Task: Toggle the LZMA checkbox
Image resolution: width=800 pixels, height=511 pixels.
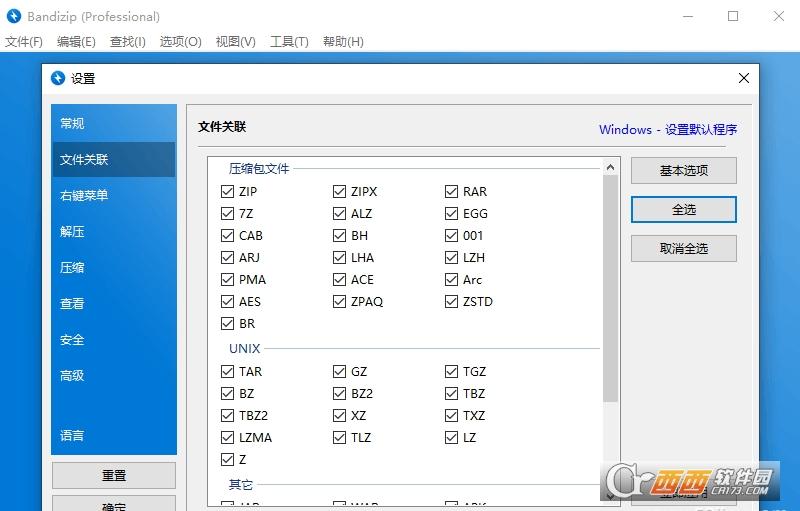Action: pyautogui.click(x=227, y=438)
